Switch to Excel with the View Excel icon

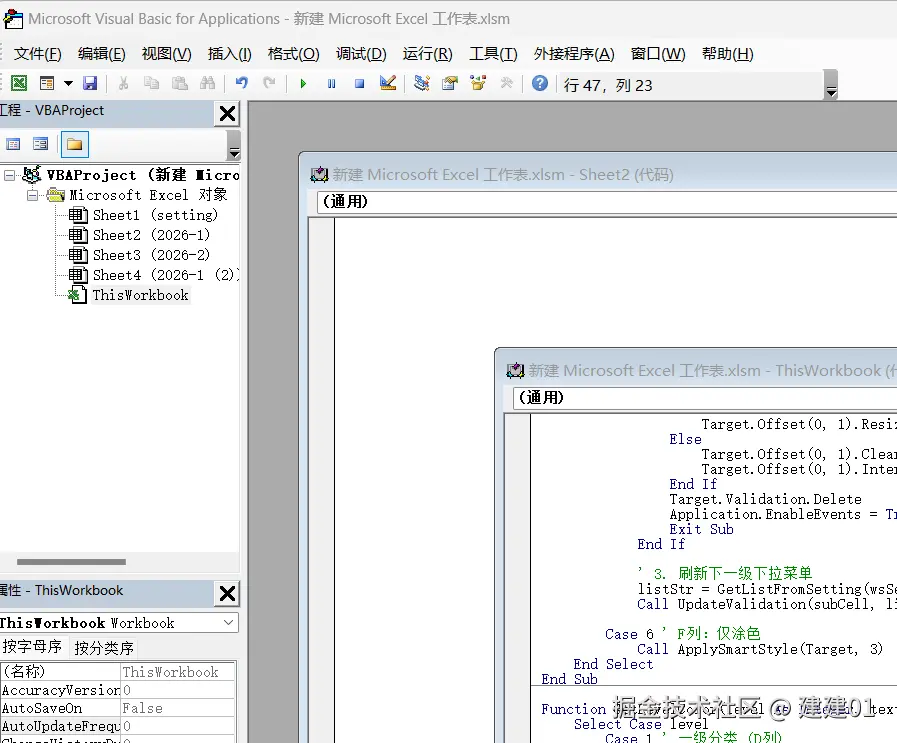pos(21,83)
